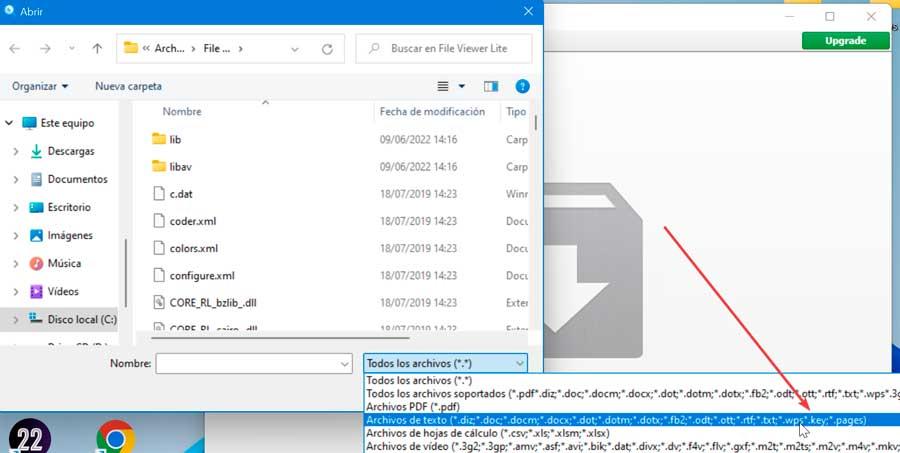900x453 pixels.
Task: Expand the Descargas tree item
Action: 15,152
